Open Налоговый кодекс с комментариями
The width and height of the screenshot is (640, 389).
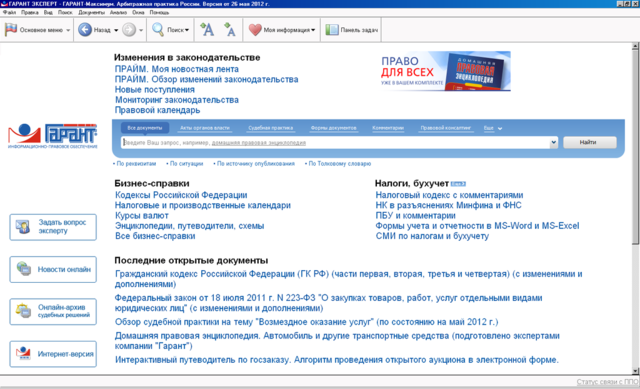pos(449,195)
